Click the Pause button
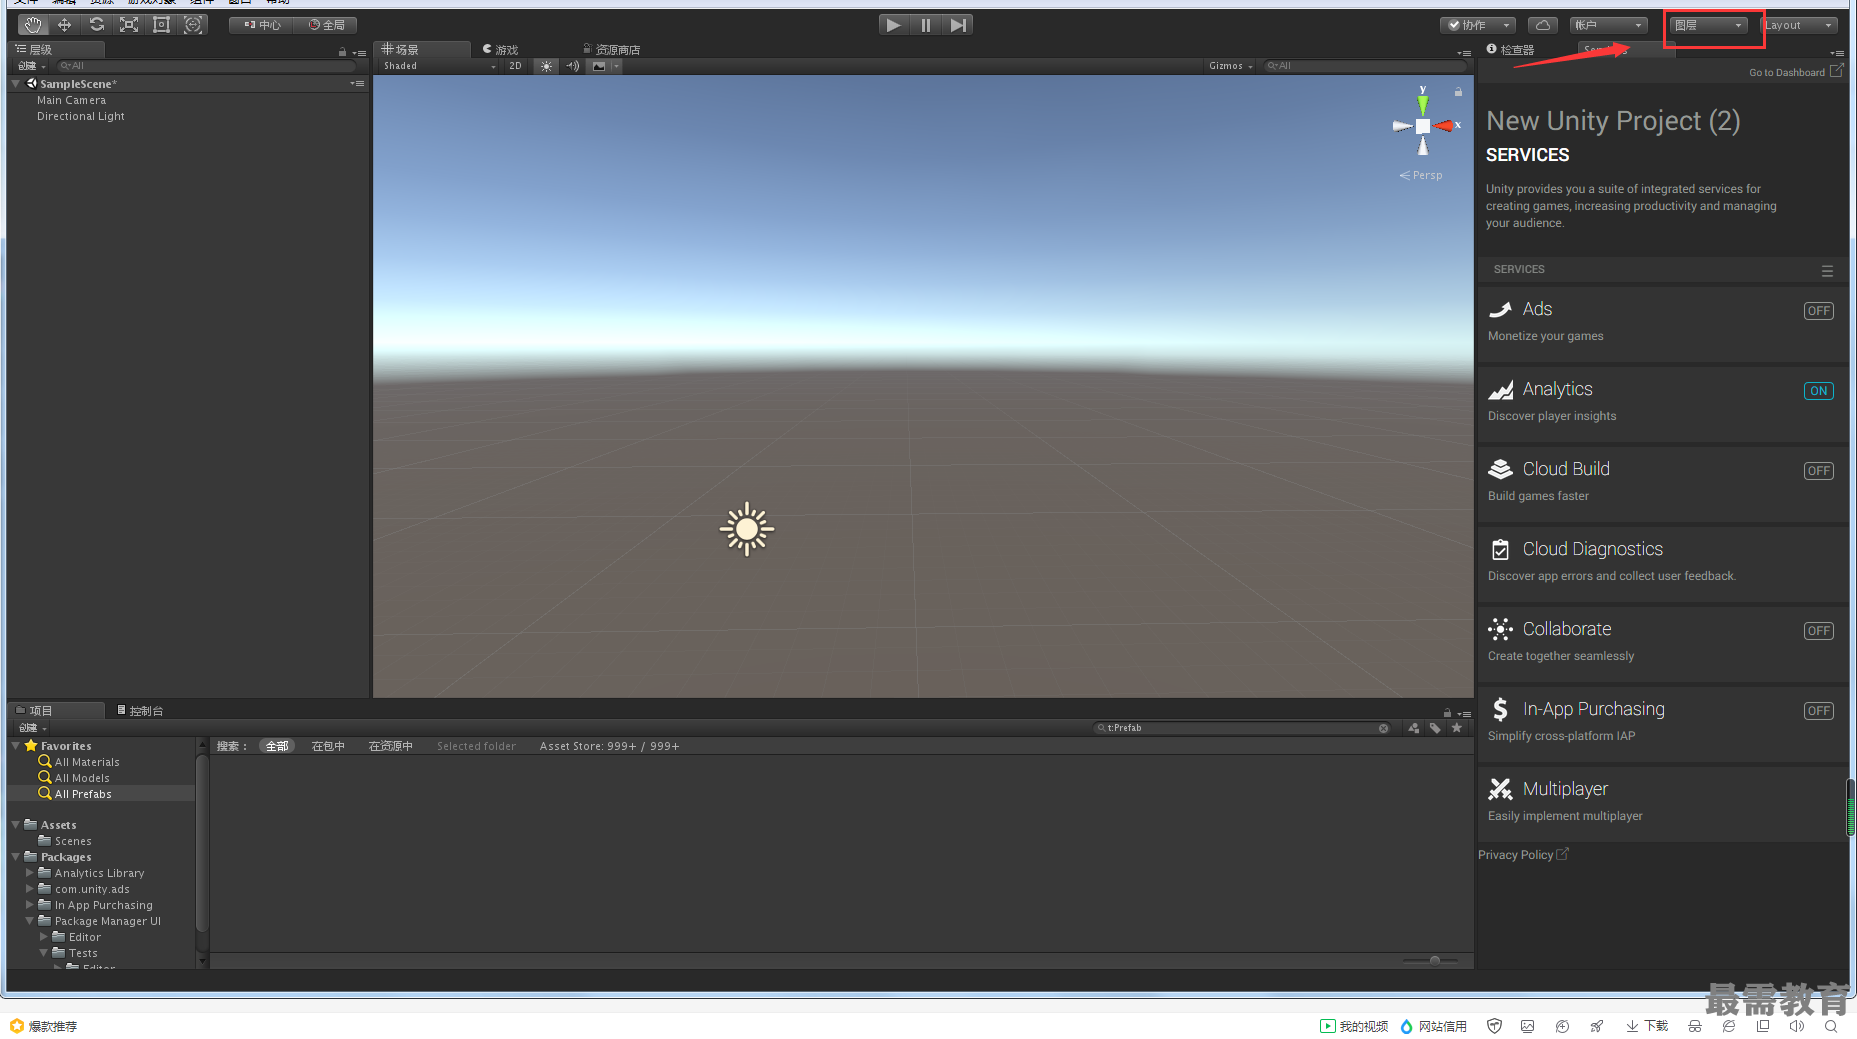The image size is (1857, 1039). 926,25
